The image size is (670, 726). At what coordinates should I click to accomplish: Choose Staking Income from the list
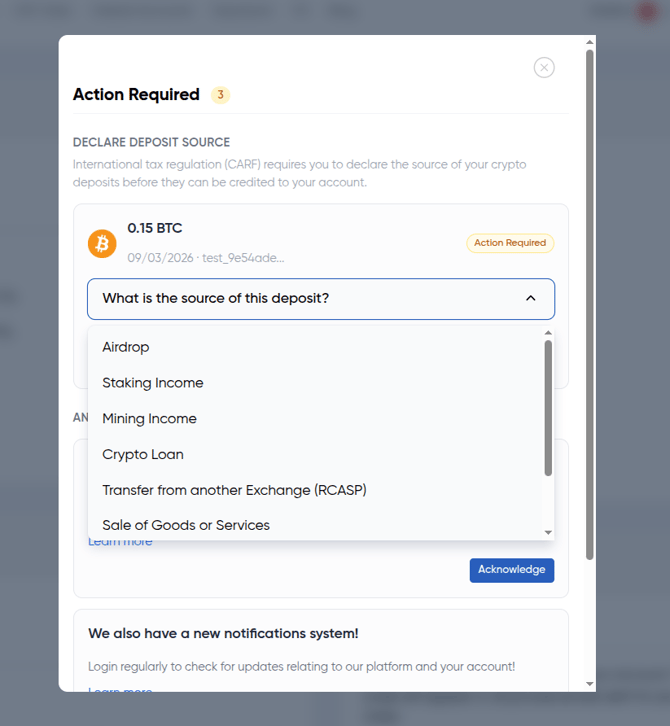[x=153, y=383]
